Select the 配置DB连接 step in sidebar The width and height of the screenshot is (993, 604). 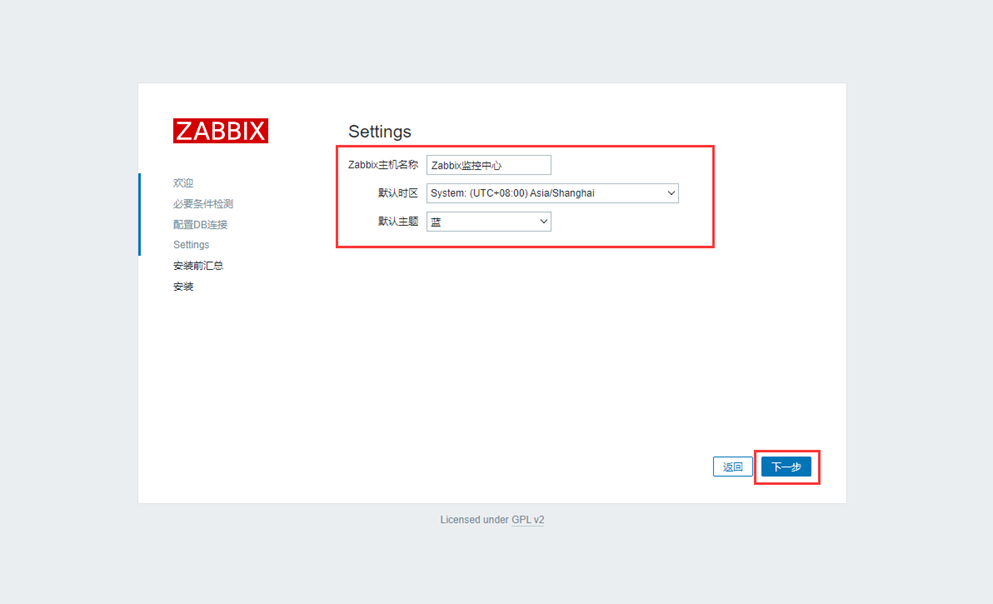point(200,224)
